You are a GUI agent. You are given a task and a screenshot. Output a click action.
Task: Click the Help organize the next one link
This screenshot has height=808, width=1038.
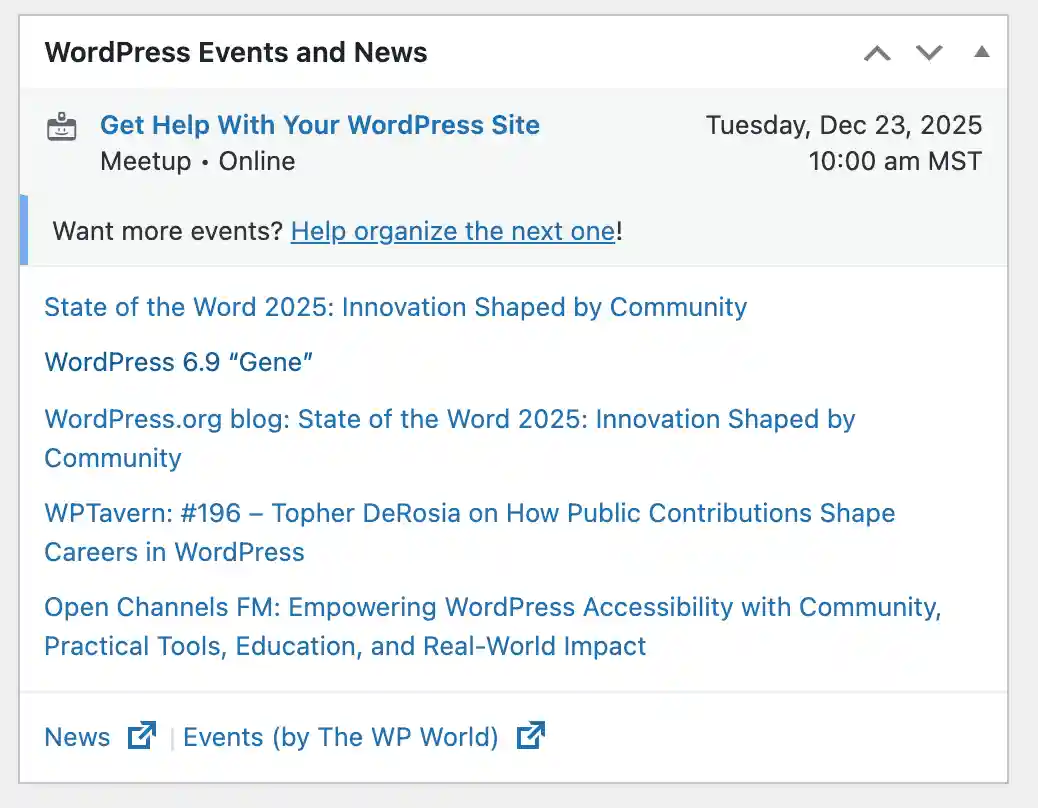(452, 231)
